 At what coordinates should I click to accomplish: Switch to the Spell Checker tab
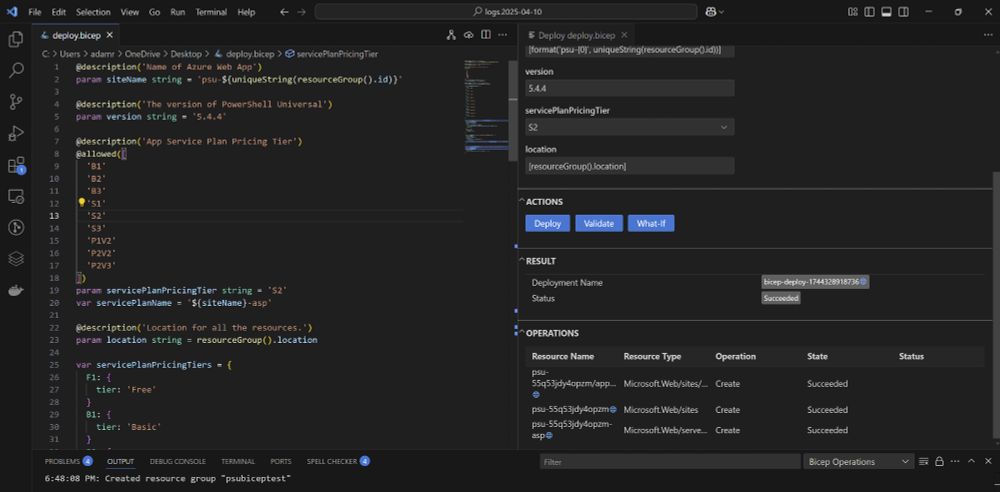(x=338, y=461)
